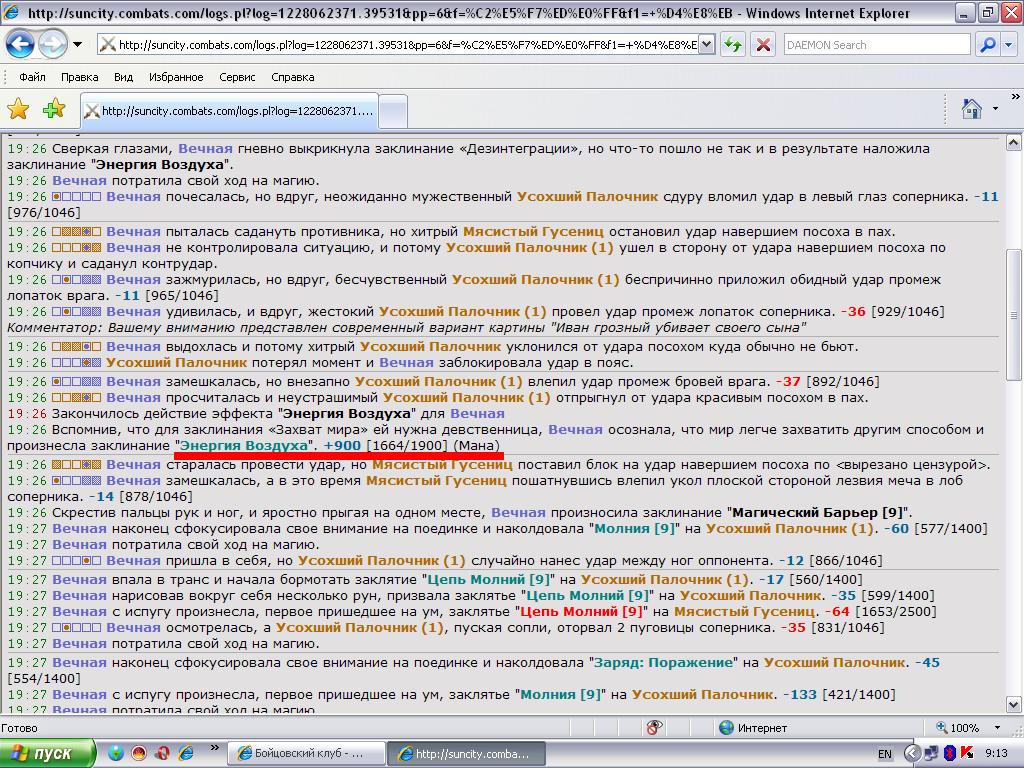This screenshot has height=768, width=1024.
Task: Click health value [421/1400]
Action: 859,694
